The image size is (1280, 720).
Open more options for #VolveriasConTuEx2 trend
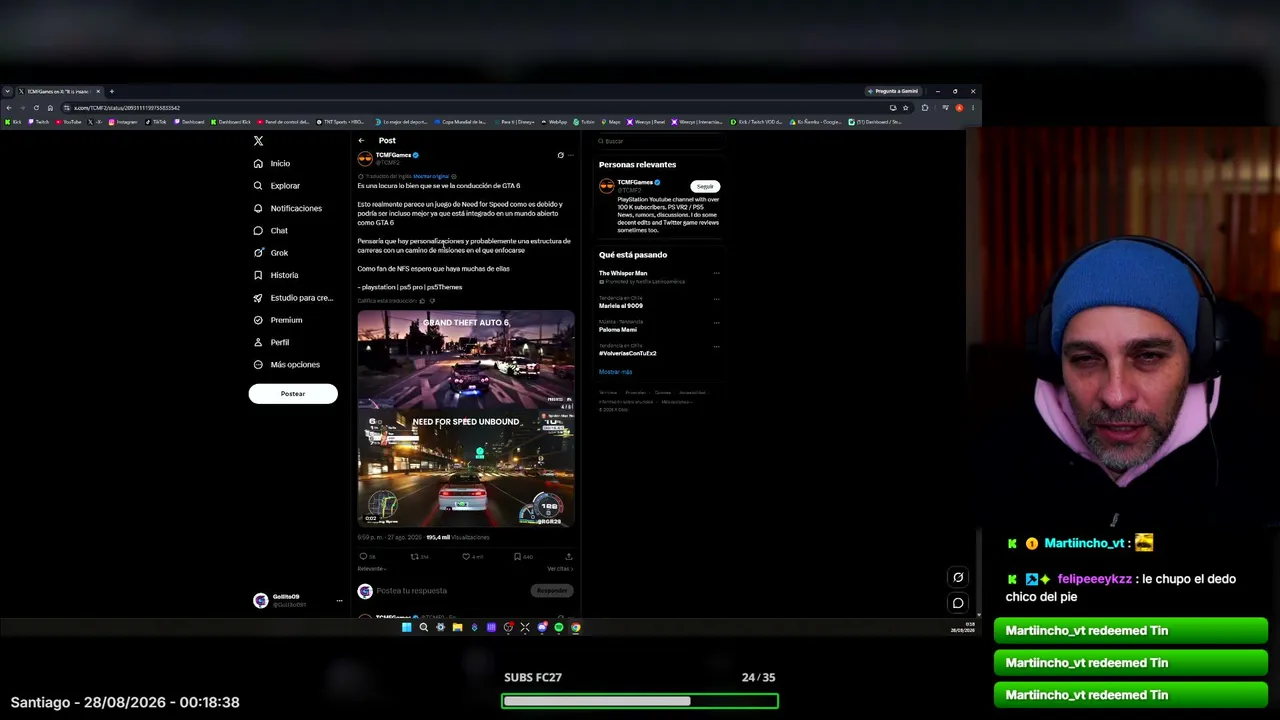[x=716, y=346]
